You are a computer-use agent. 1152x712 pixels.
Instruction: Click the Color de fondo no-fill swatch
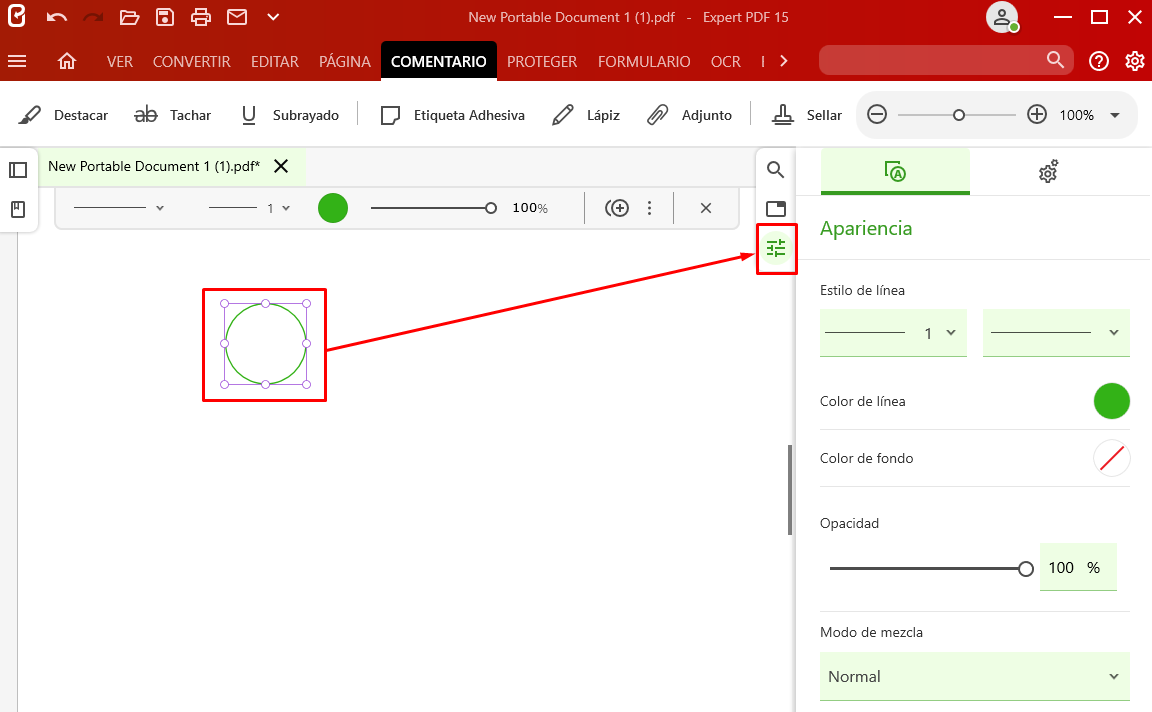[1112, 458]
